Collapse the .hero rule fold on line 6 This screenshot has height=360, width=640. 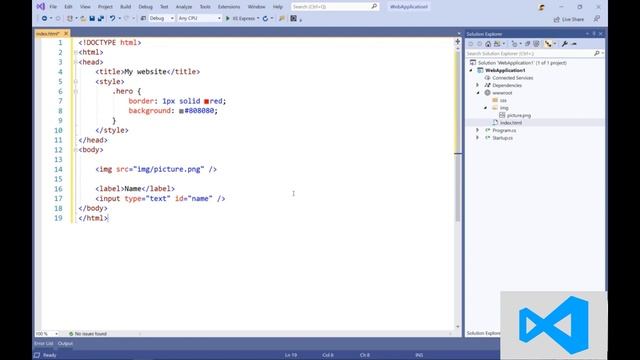[76, 91]
